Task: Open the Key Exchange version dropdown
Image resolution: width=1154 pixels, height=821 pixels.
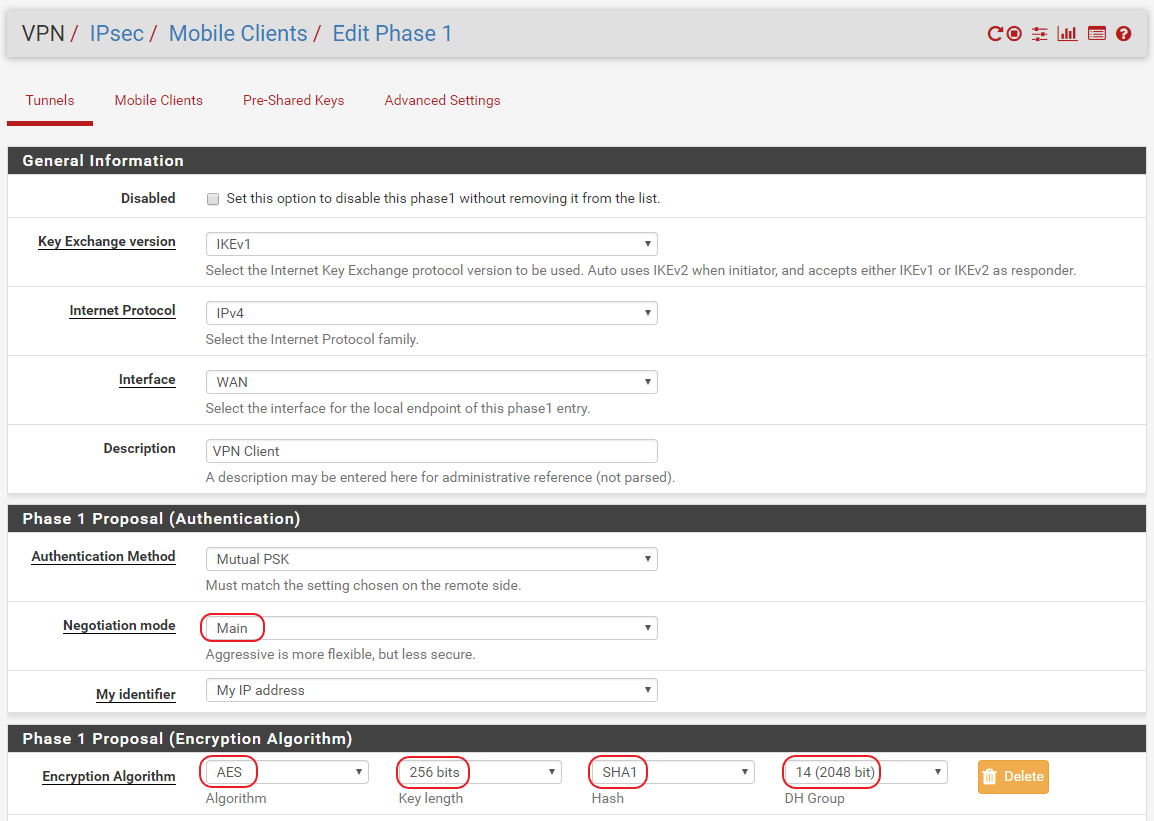Action: click(x=431, y=244)
